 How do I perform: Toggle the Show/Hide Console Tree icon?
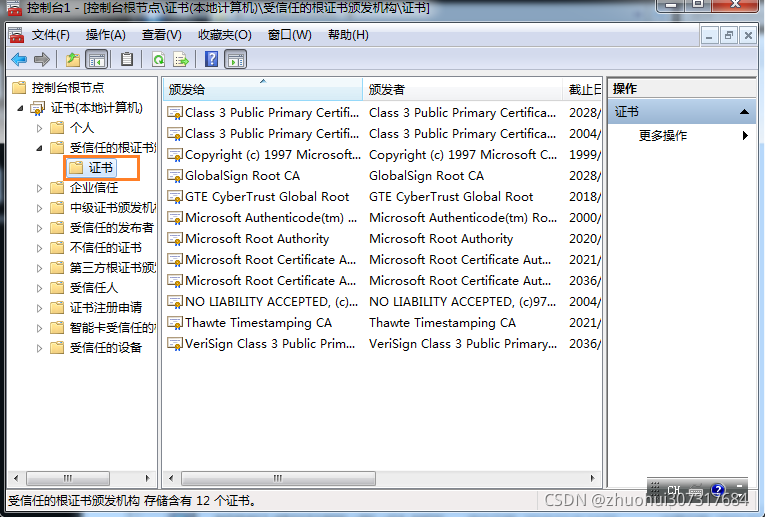(98, 60)
